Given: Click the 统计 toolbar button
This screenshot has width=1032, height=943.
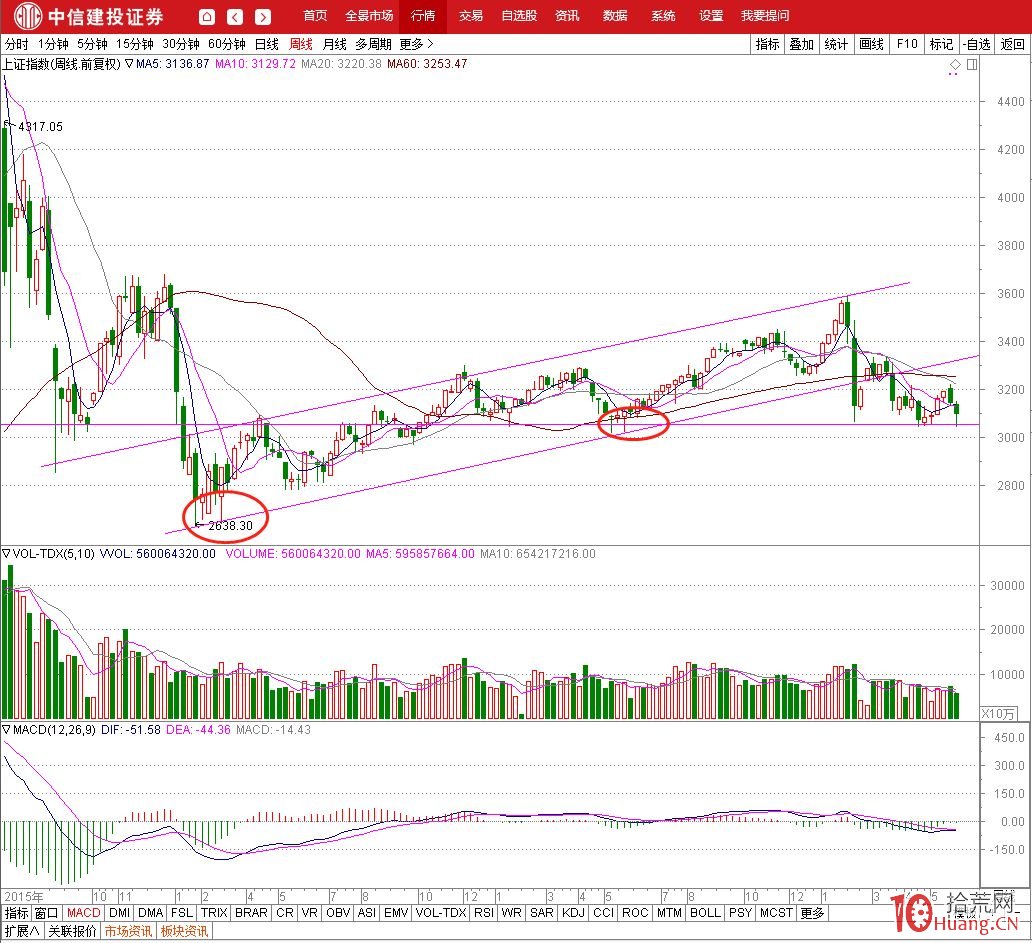Looking at the screenshot, I should 836,44.
